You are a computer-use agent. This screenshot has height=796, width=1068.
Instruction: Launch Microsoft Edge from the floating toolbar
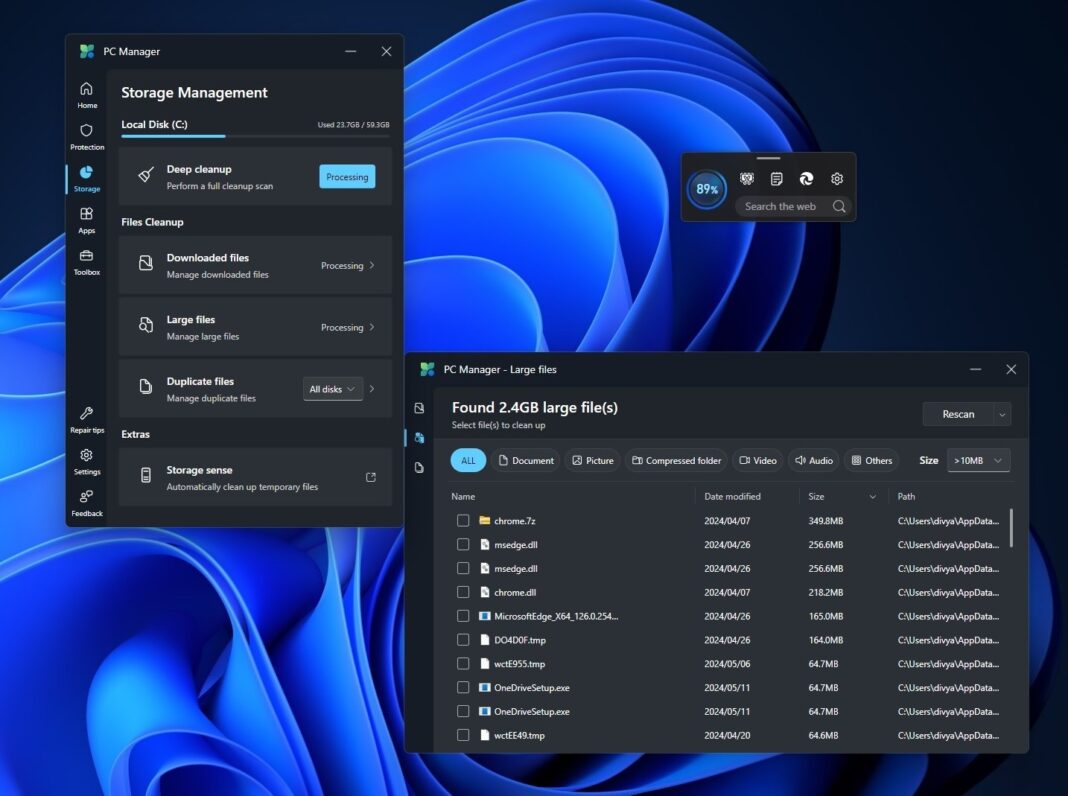point(806,178)
